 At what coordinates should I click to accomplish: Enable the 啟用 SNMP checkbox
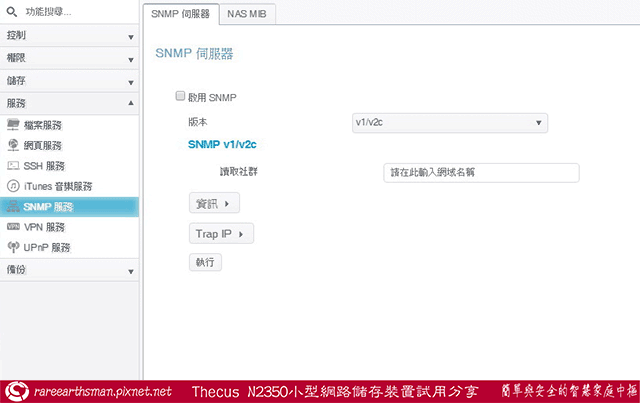[x=180, y=97]
